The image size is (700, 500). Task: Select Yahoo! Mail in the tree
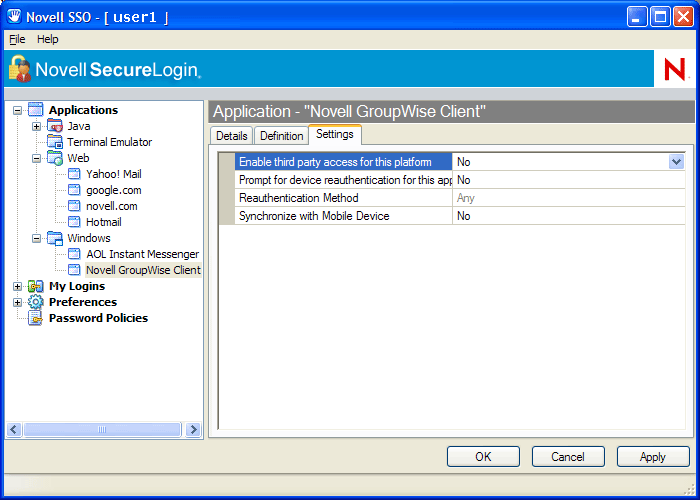114,174
